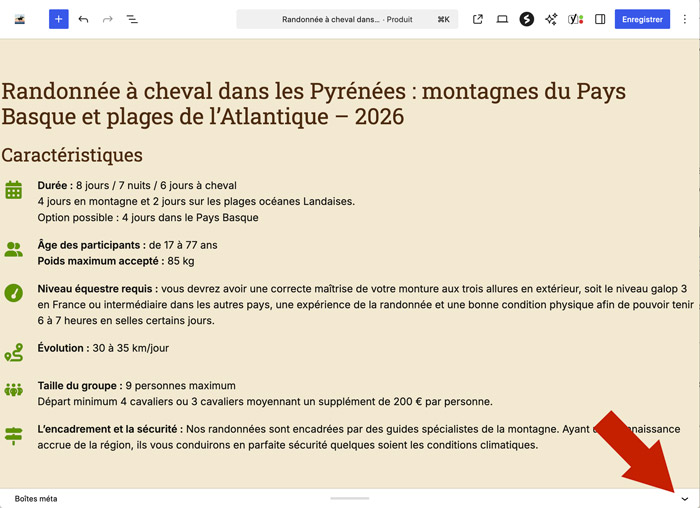Open the block inserter plus button
This screenshot has width=700, height=508.
point(58,19)
